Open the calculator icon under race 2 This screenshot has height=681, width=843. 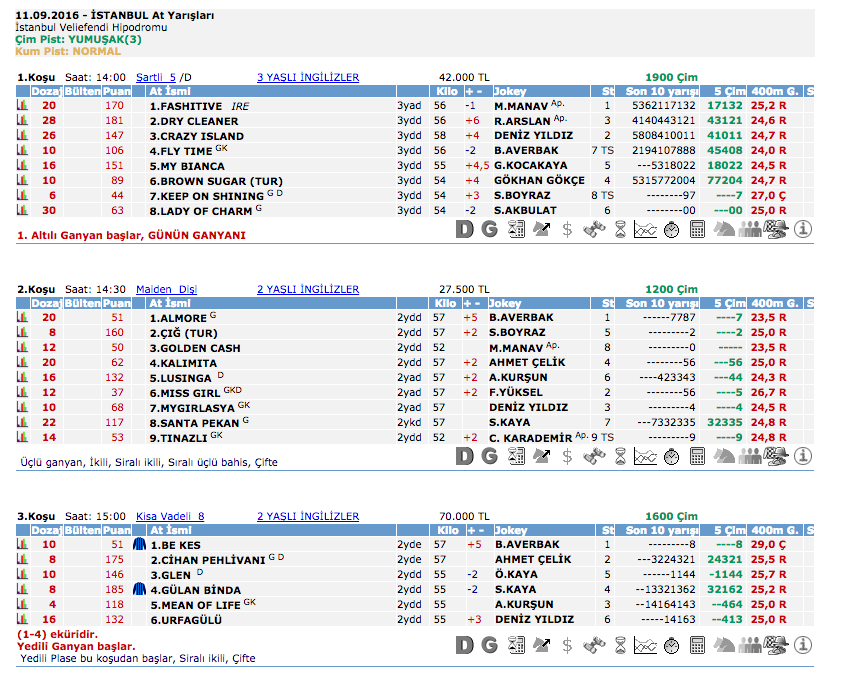click(698, 456)
